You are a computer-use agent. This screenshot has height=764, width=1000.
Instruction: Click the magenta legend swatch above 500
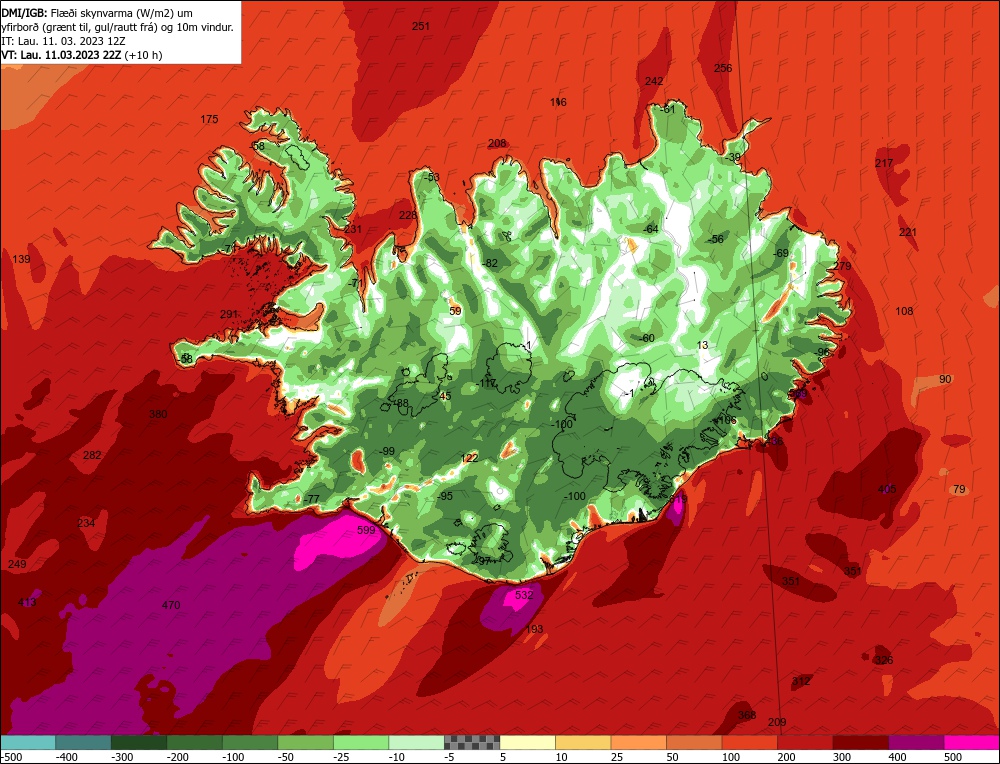click(x=972, y=742)
